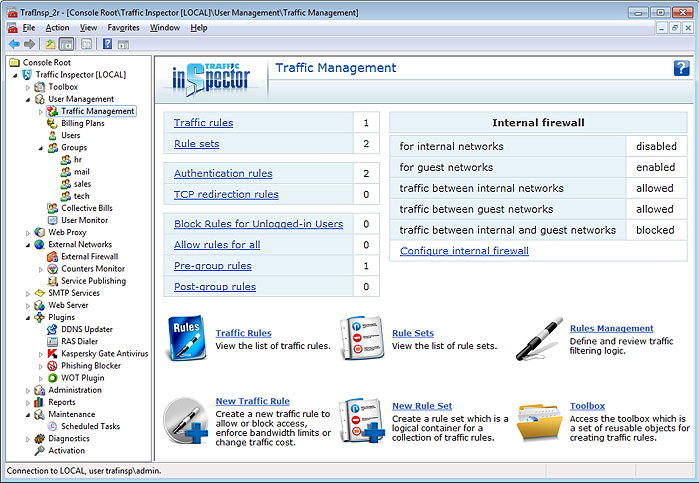This screenshot has width=699, height=483.
Task: Click the Service Publishing tree icon
Action: (x=53, y=281)
